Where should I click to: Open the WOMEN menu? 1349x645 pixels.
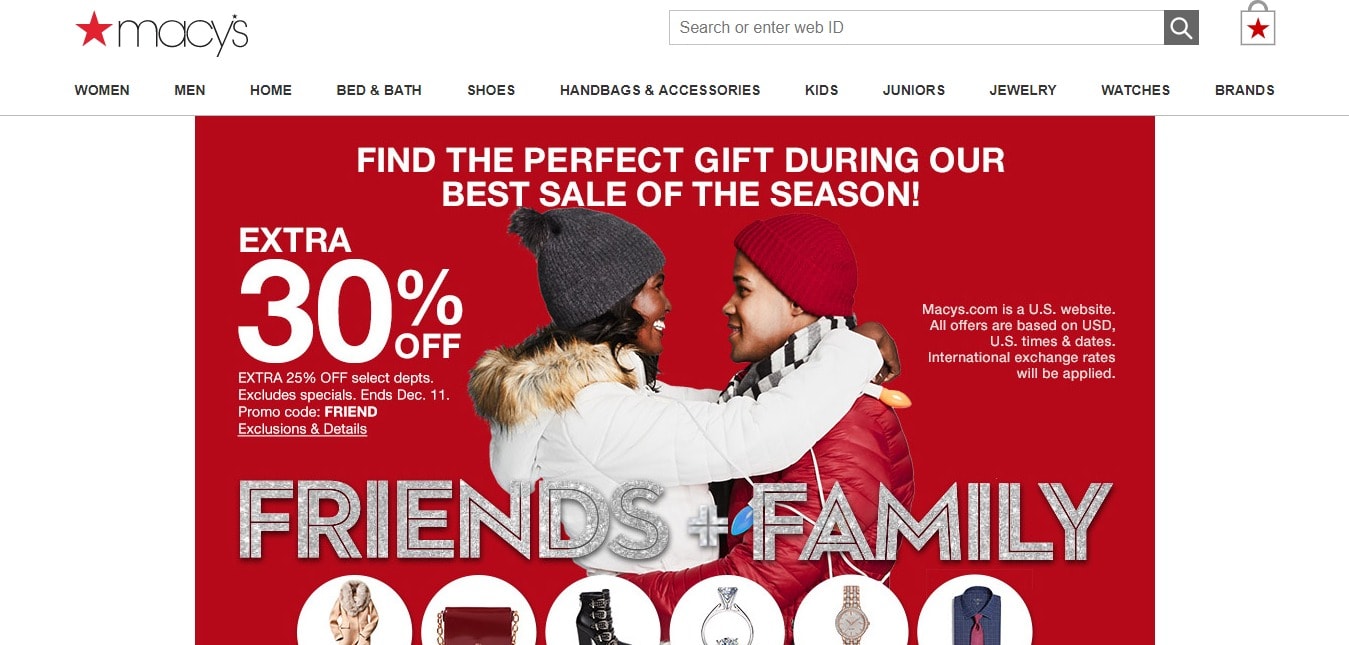102,90
